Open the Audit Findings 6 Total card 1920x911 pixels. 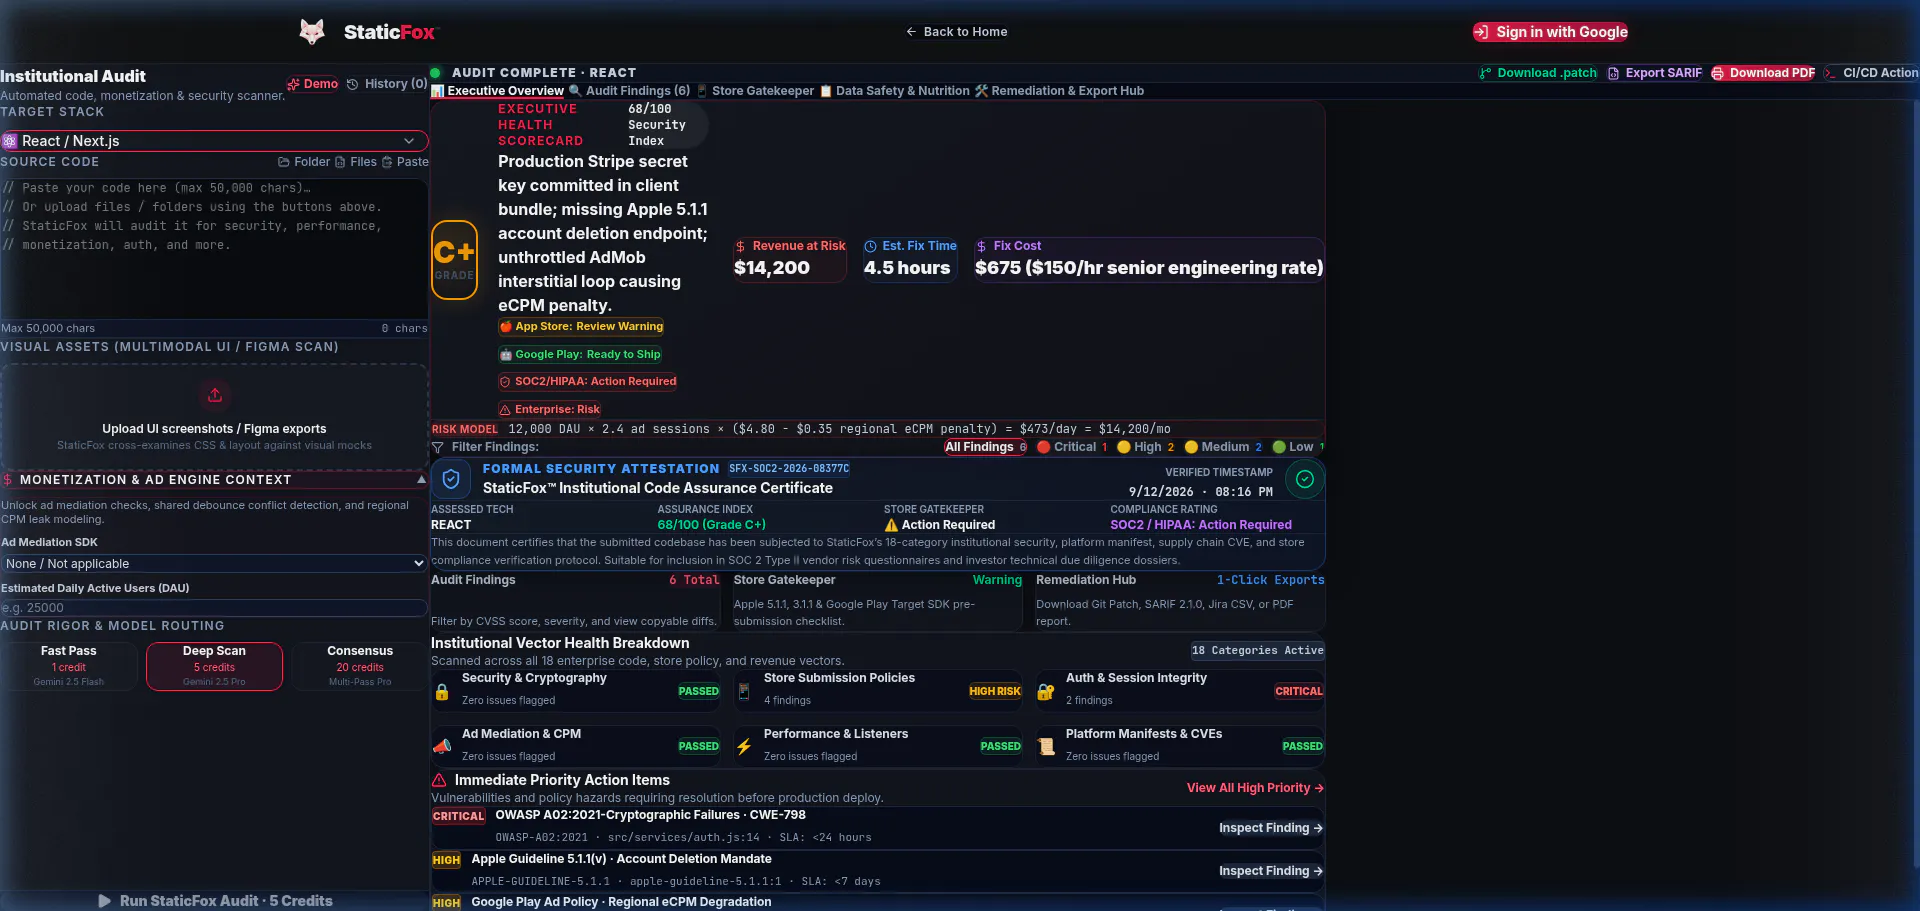click(x=575, y=600)
